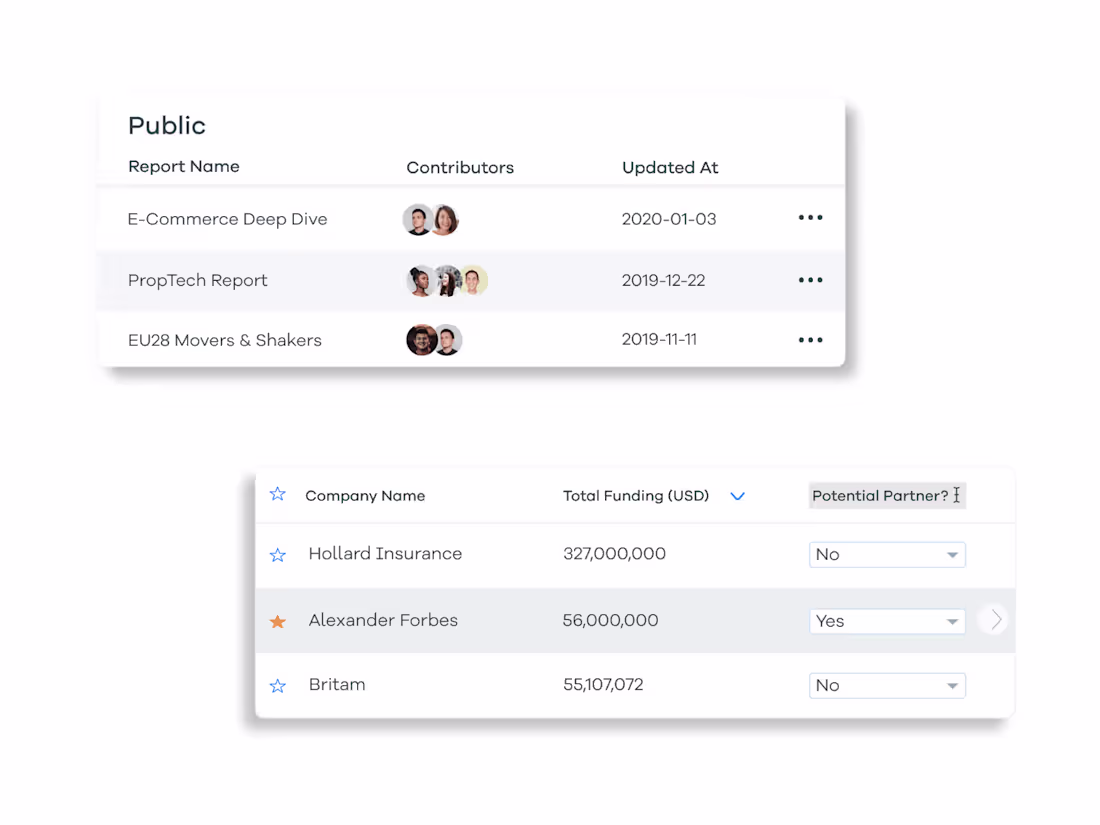1100x825 pixels.
Task: Click the Updated At column header
Action: point(670,167)
